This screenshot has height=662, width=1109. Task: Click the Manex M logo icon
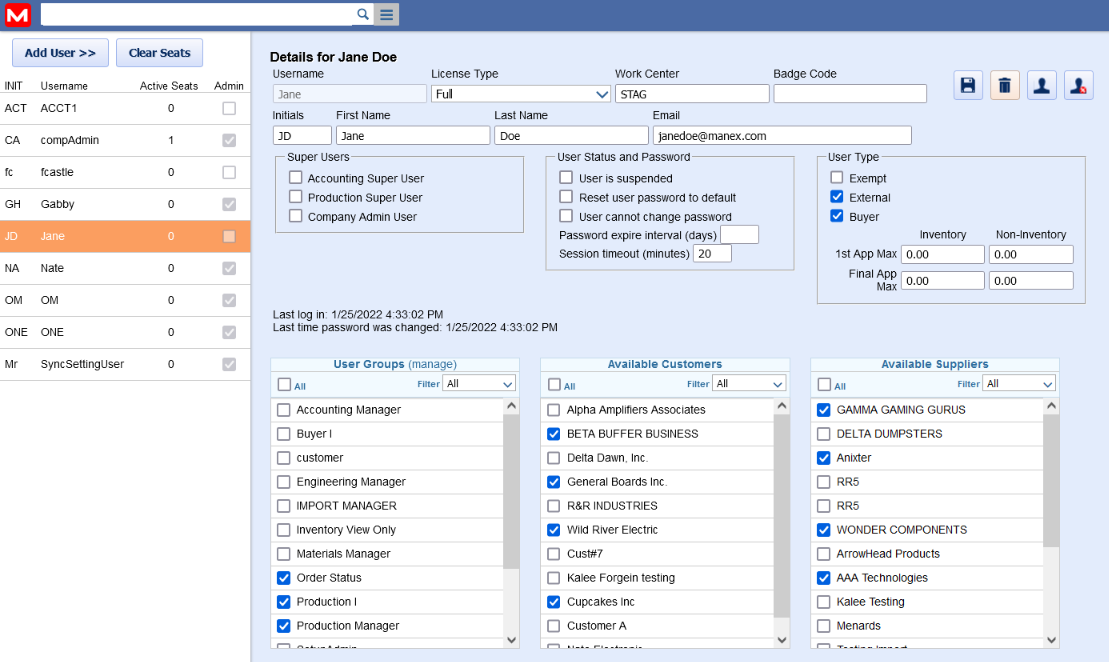click(18, 15)
